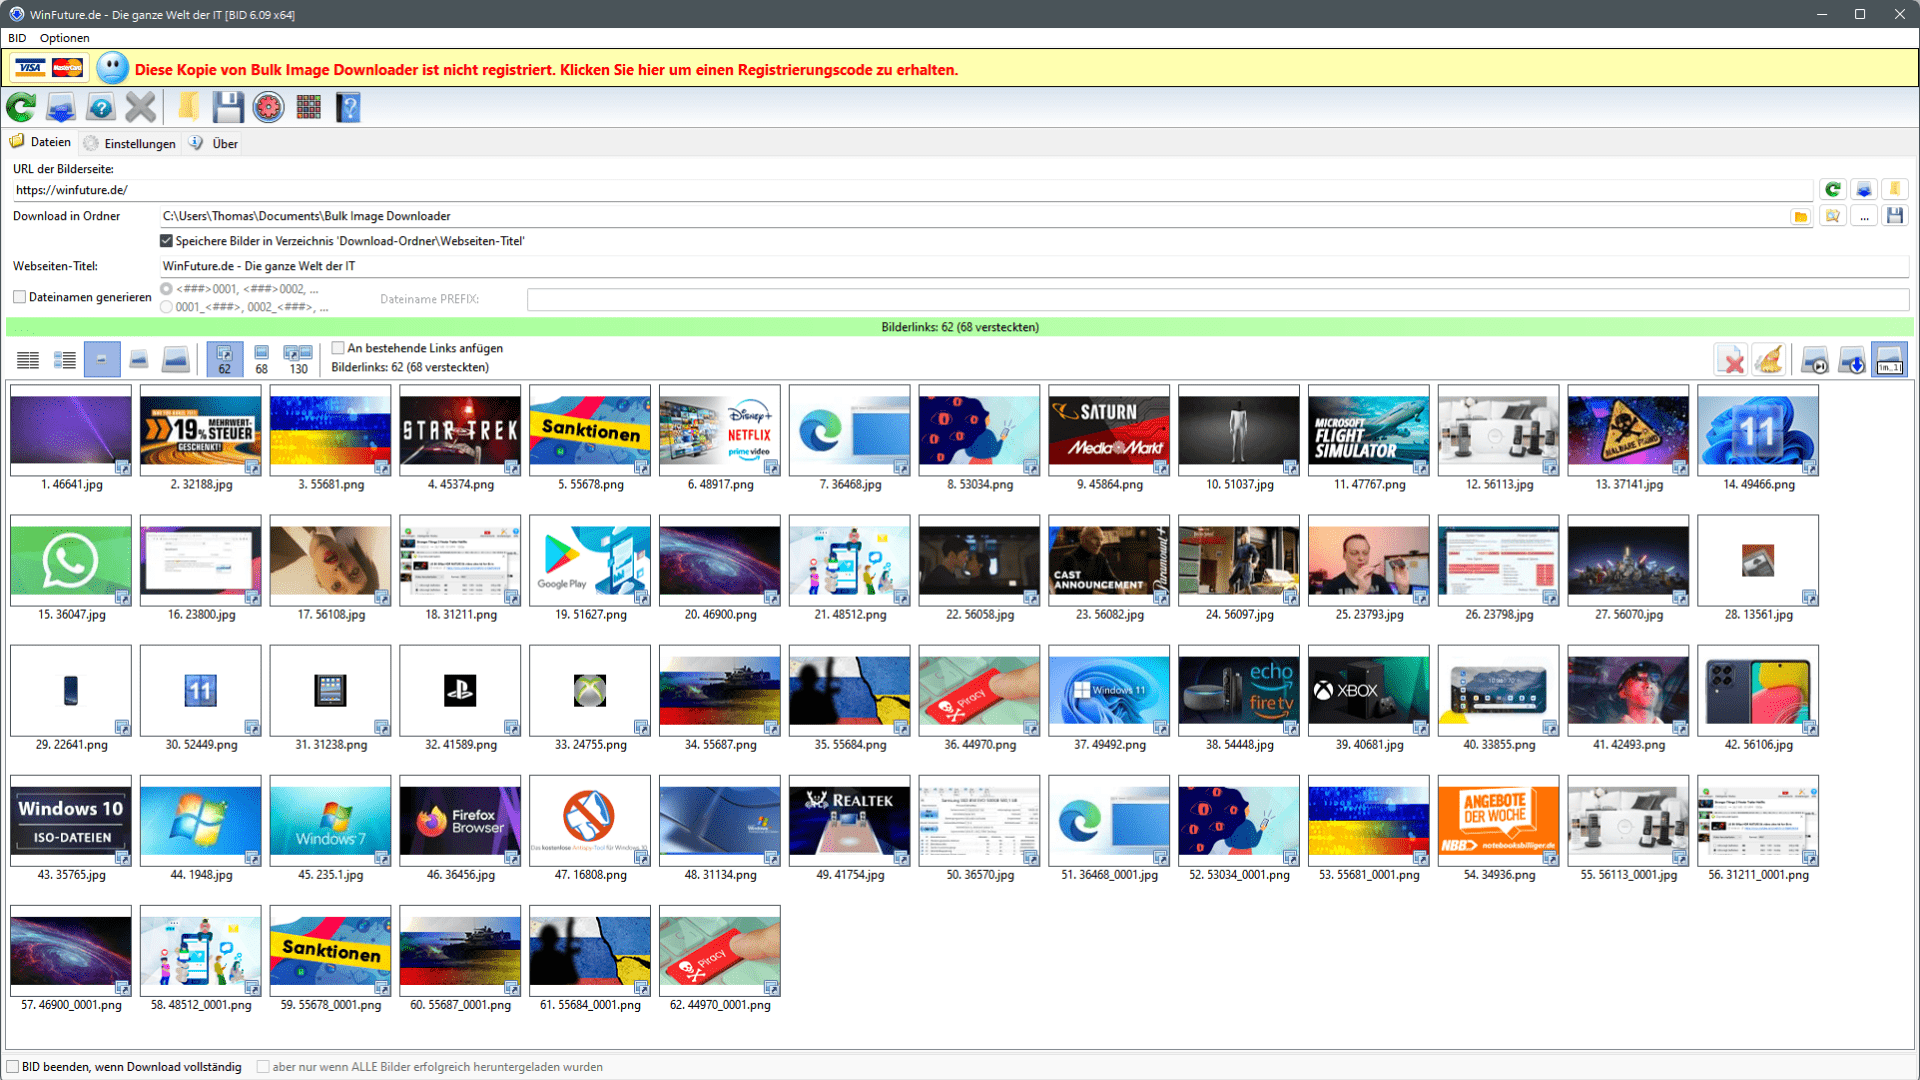Click the Visa MasterCard purchase icon
1920x1080 pixels.
(x=49, y=68)
